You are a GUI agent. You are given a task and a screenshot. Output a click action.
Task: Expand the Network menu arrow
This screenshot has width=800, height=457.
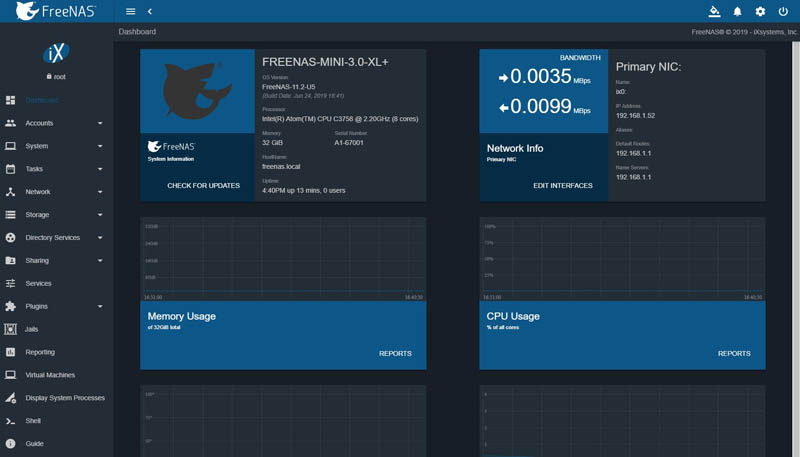click(x=100, y=192)
